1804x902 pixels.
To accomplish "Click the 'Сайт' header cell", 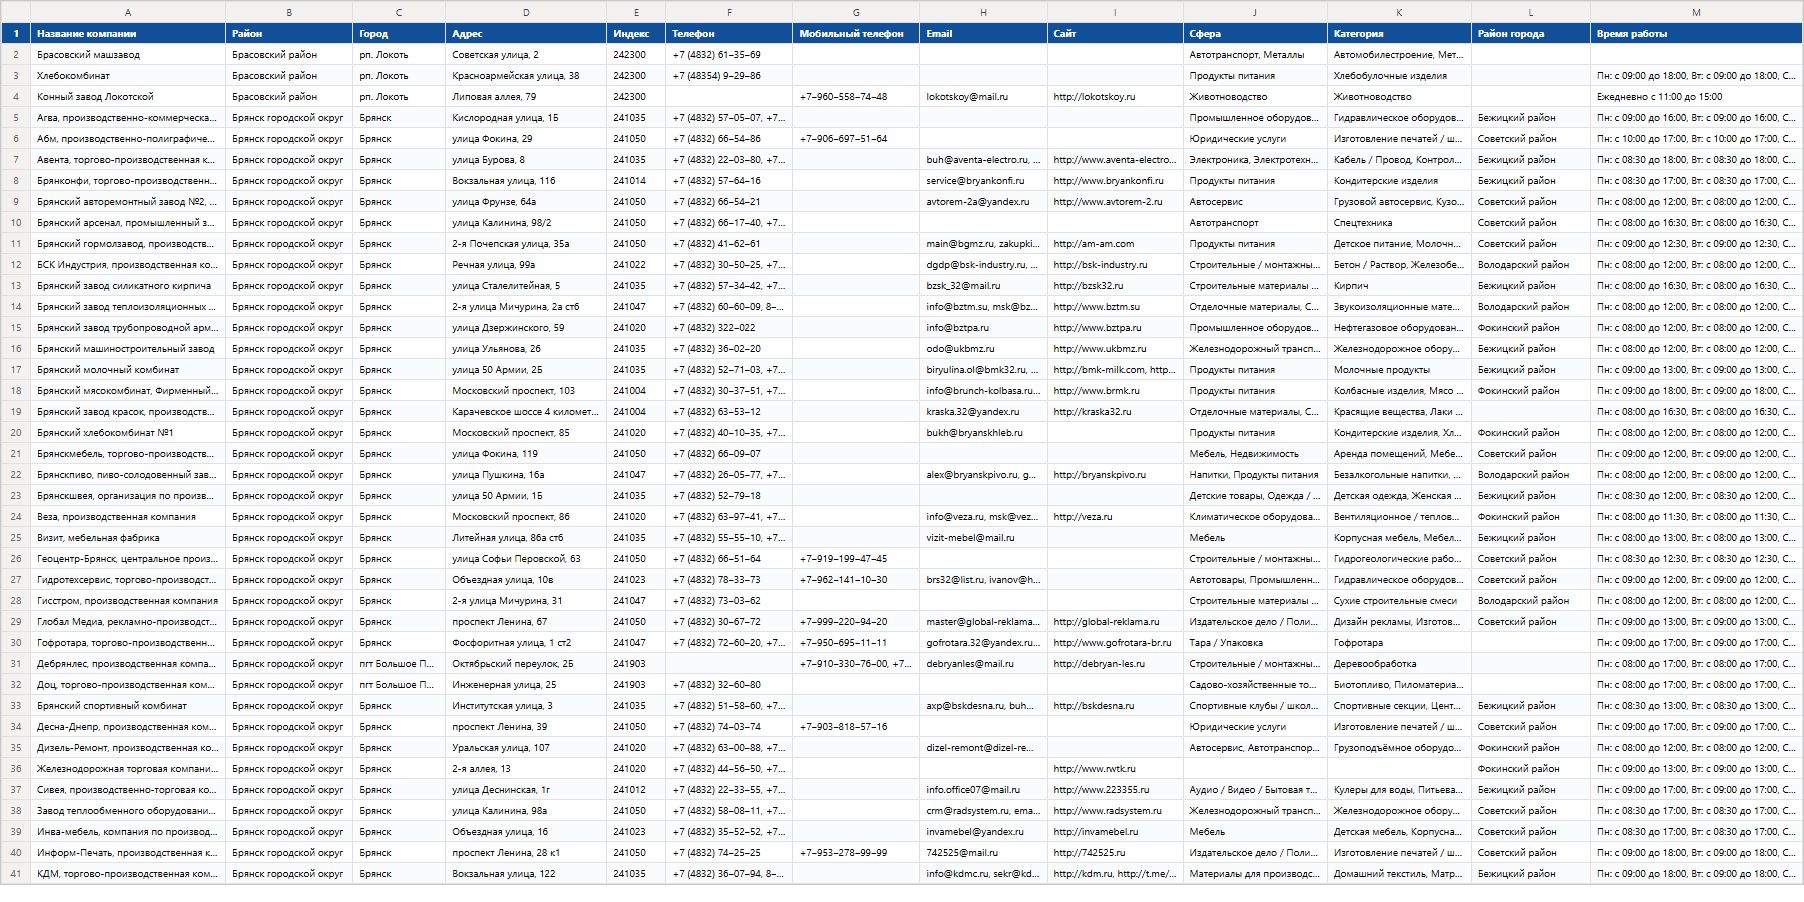I will coord(1115,33).
